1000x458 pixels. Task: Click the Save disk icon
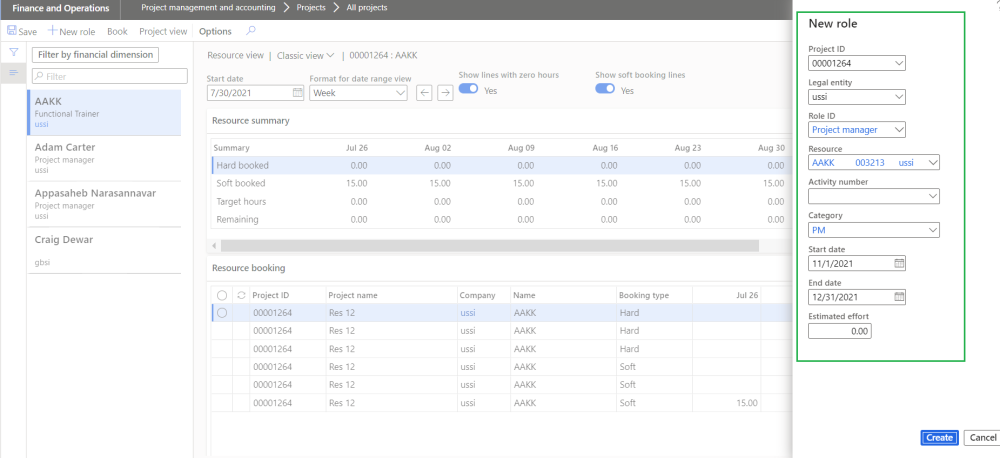(x=12, y=32)
